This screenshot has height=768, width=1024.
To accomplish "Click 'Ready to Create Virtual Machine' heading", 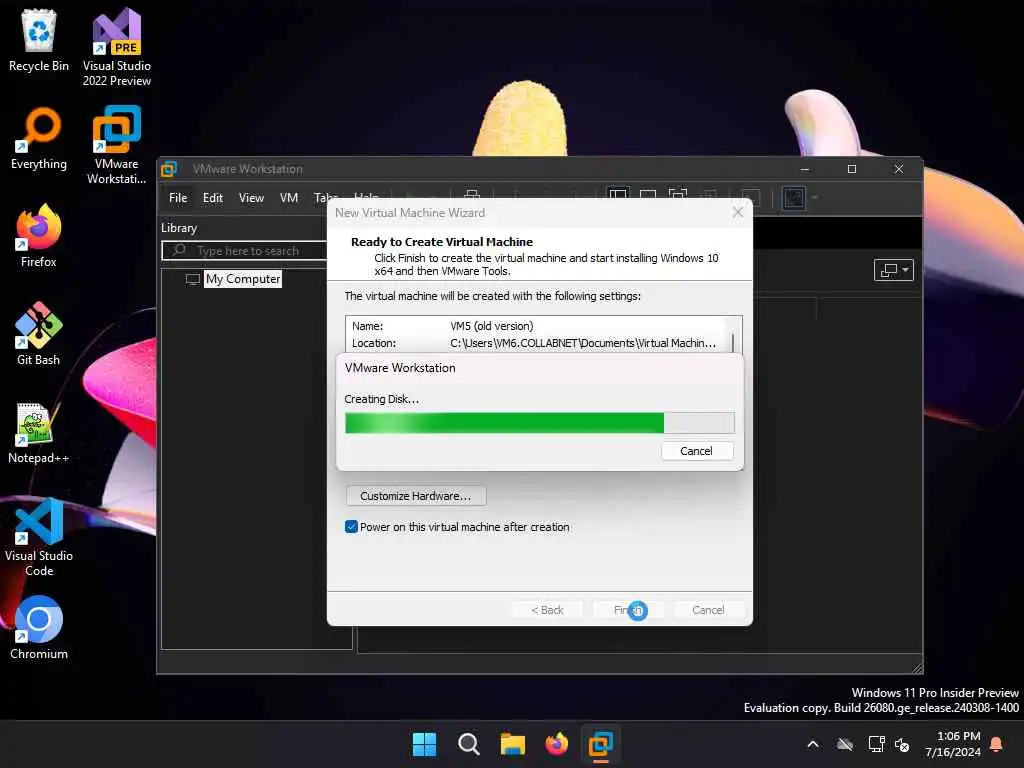I will (441, 242).
